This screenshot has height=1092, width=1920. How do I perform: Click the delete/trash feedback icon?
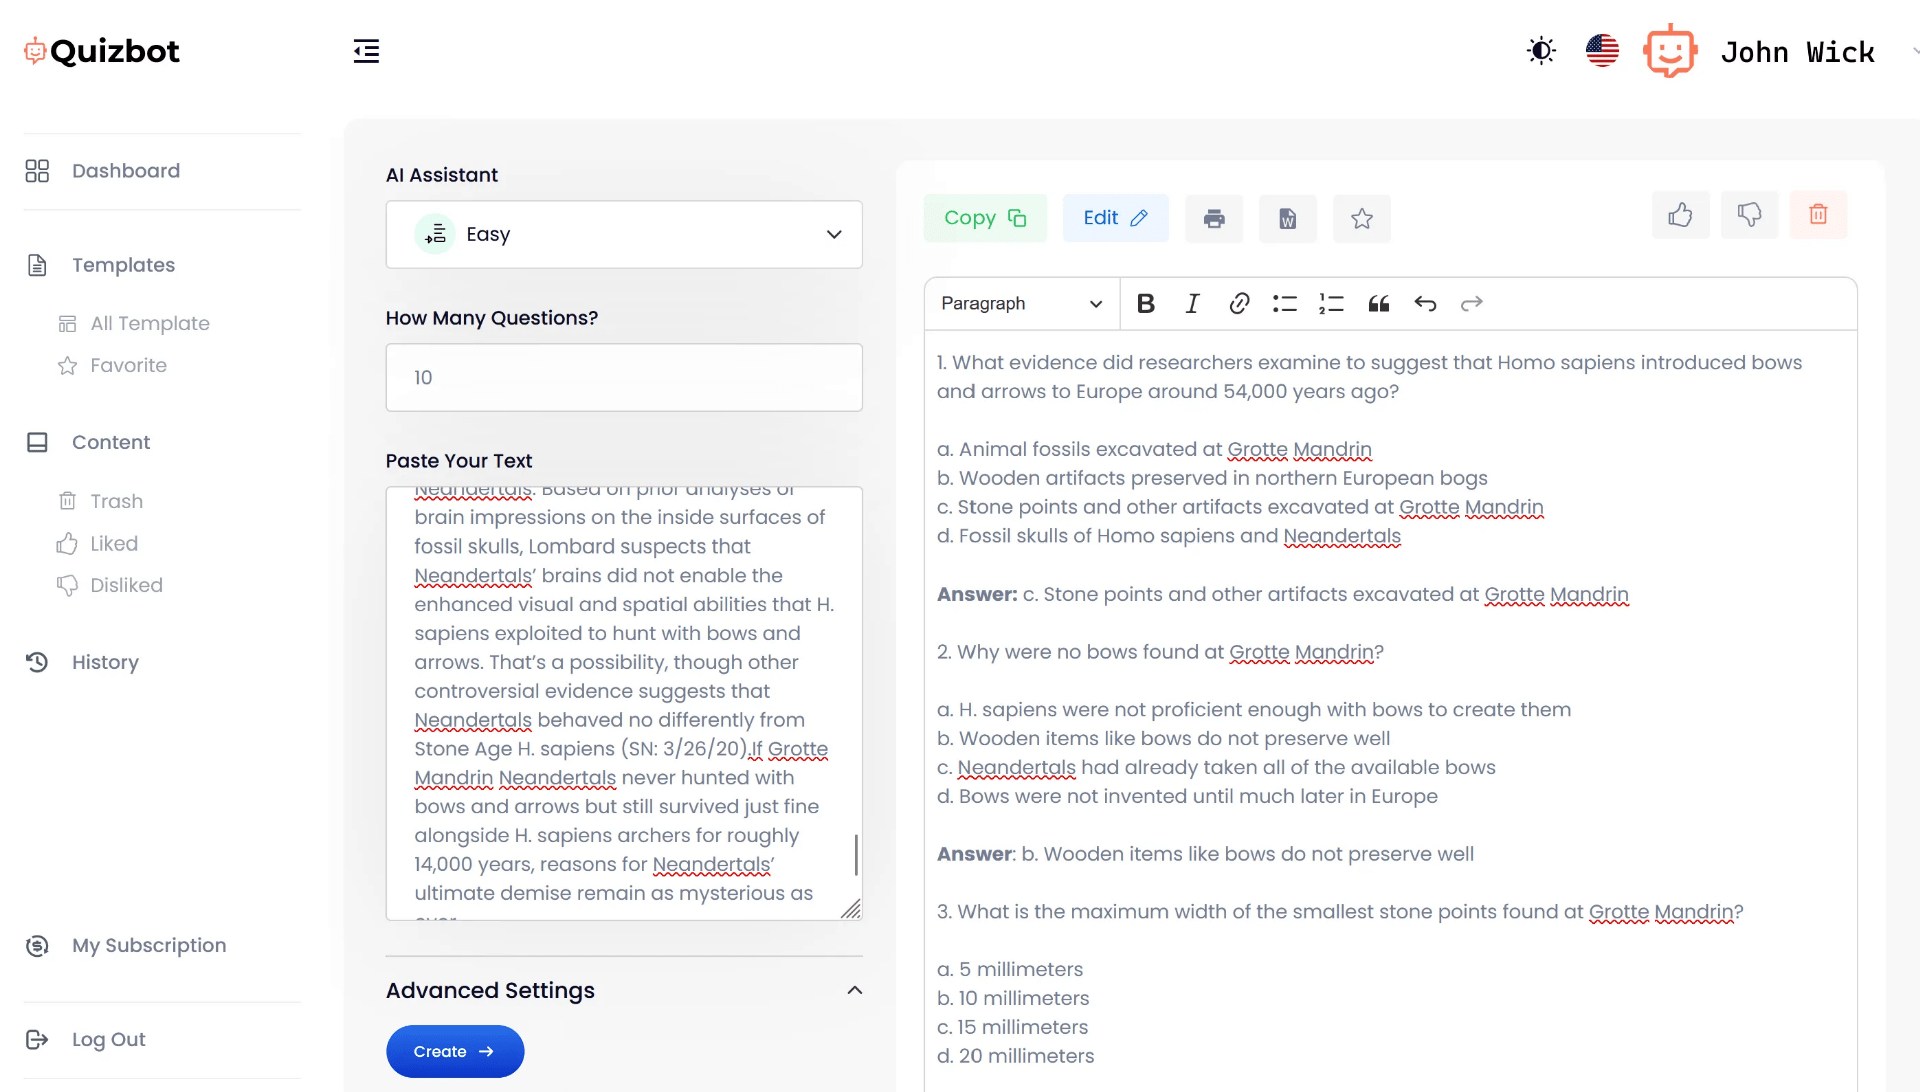(1820, 215)
